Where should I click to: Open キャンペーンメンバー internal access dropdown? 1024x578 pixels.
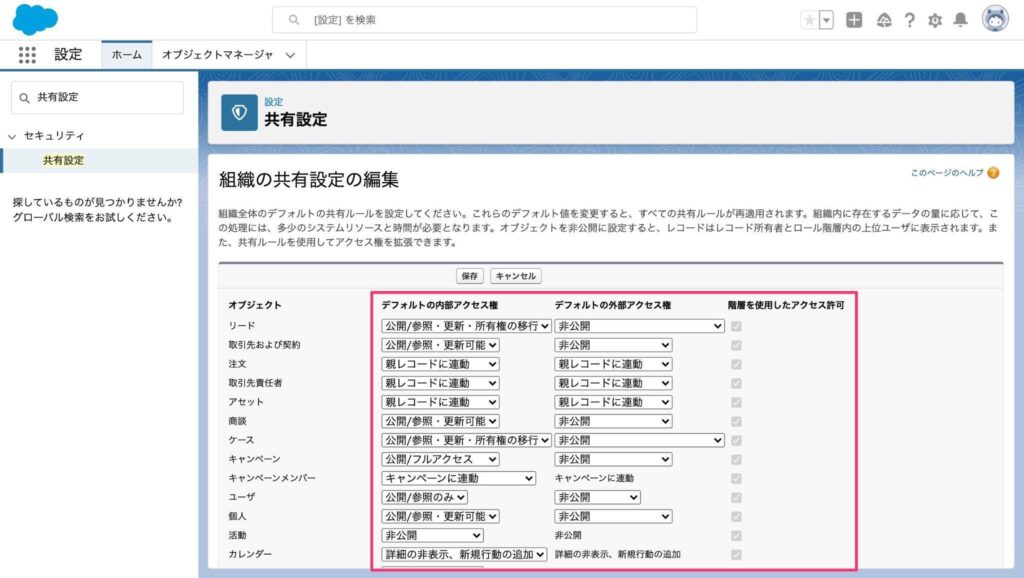click(458, 478)
